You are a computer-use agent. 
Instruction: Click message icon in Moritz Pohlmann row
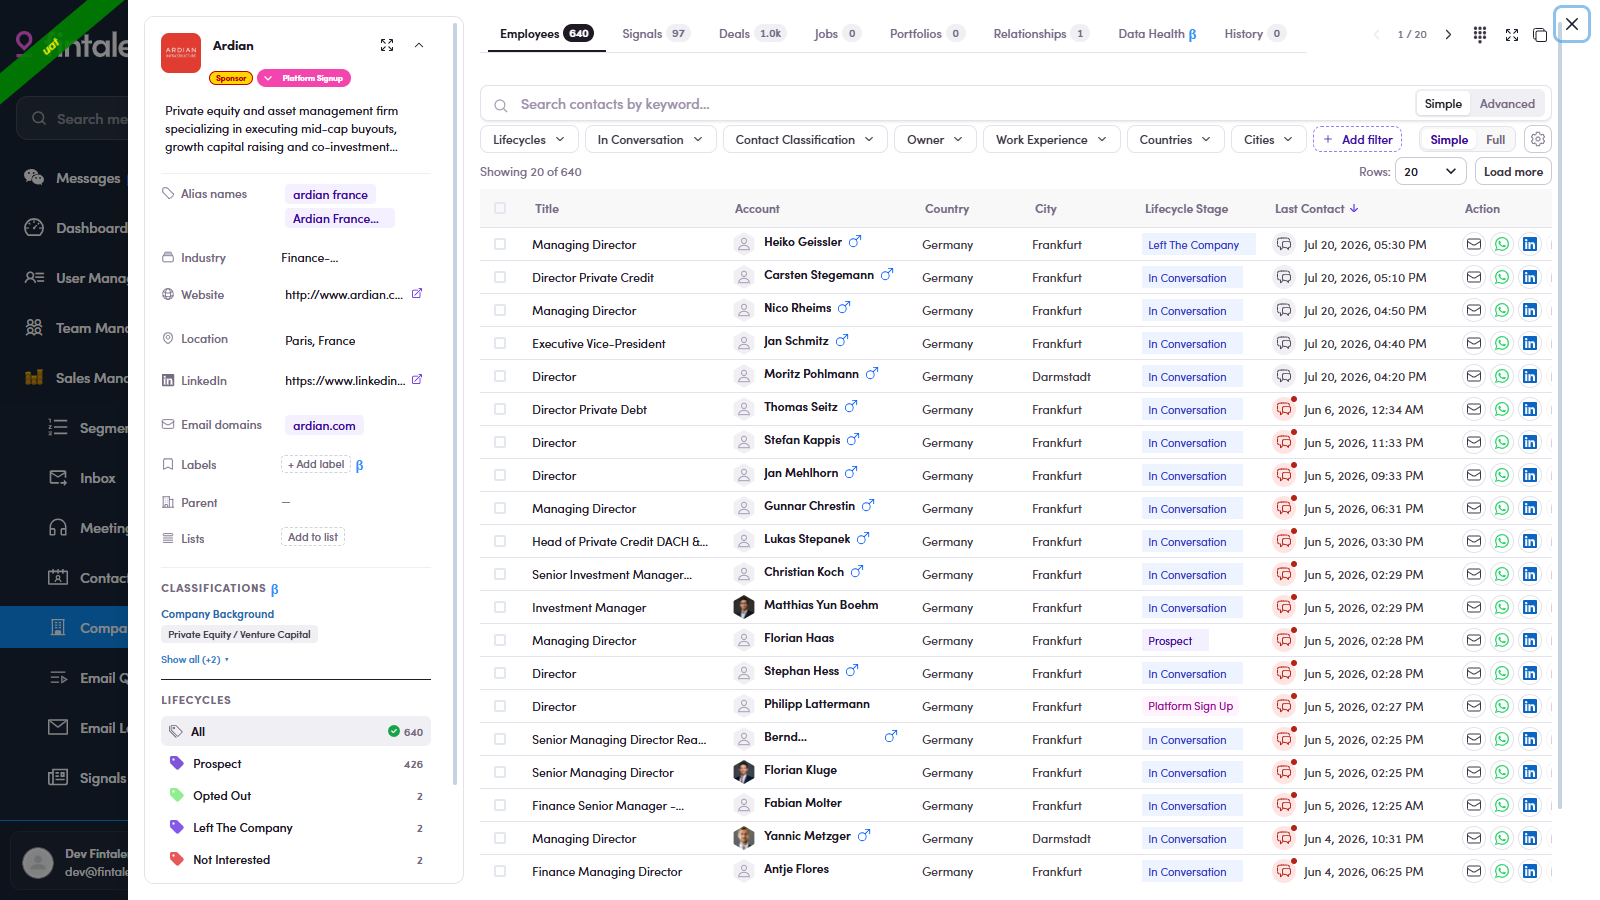1284,376
